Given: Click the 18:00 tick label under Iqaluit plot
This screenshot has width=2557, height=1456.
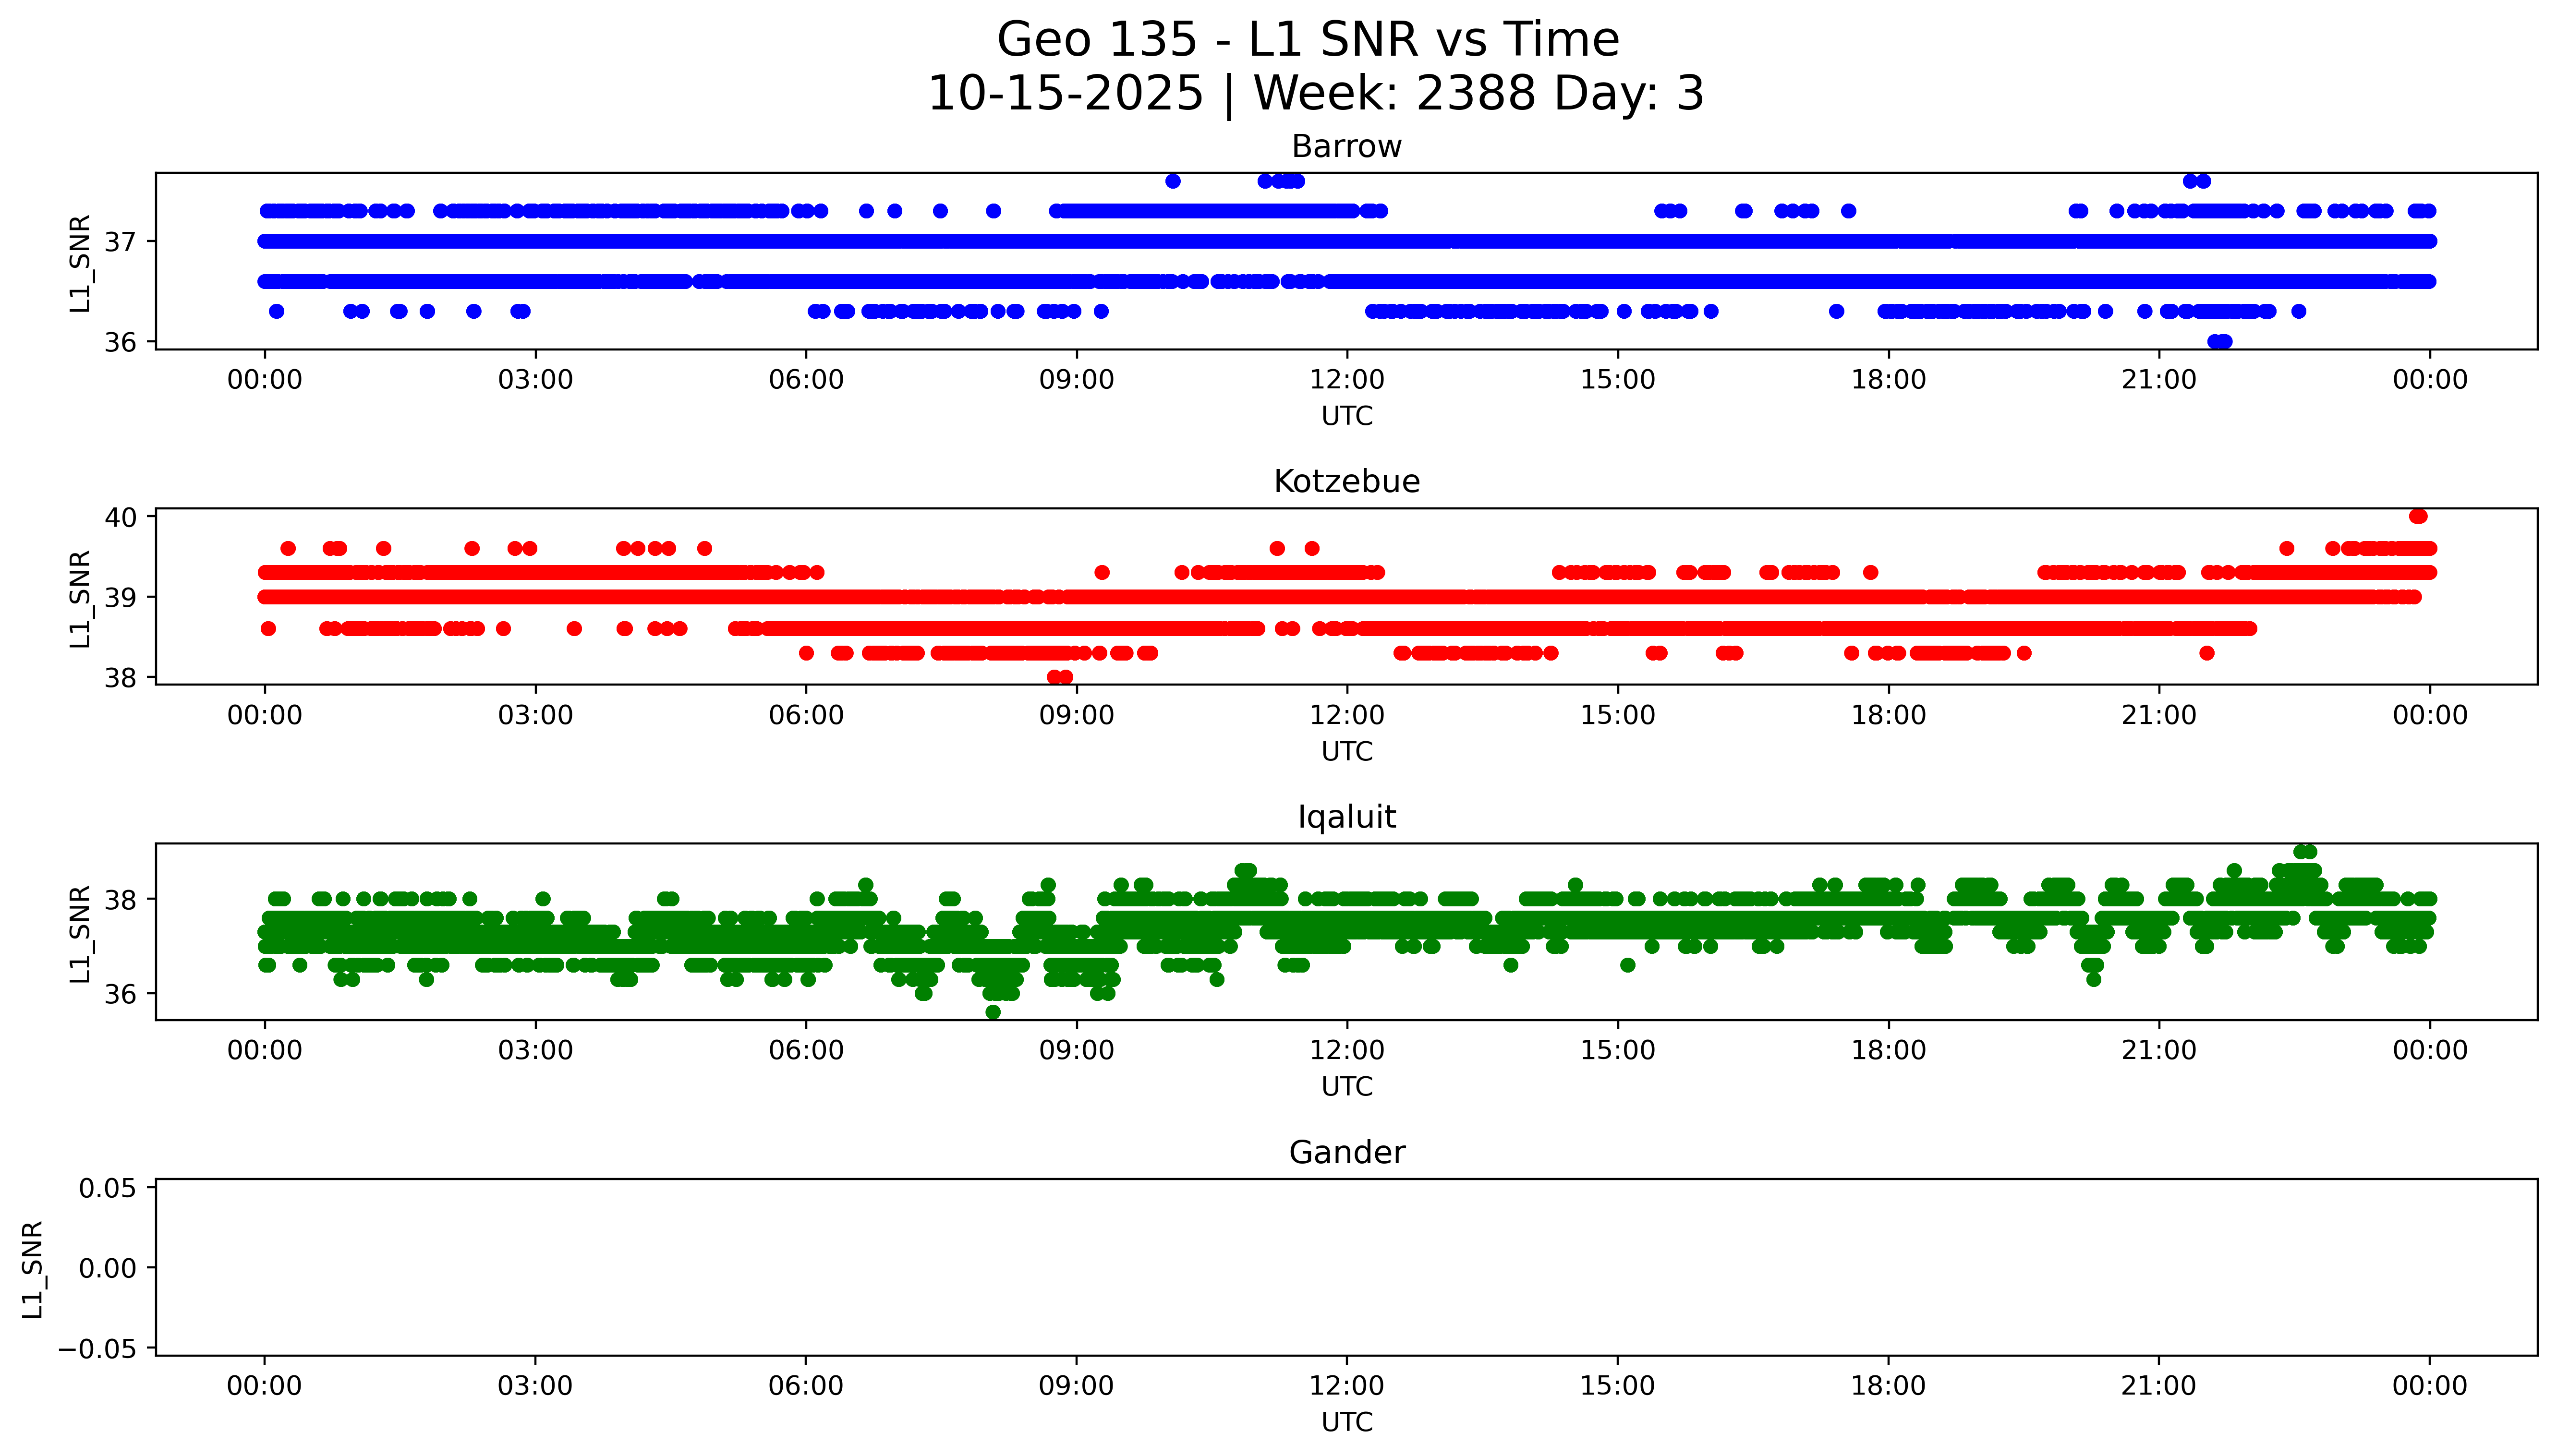Looking at the screenshot, I should 1888,1051.
